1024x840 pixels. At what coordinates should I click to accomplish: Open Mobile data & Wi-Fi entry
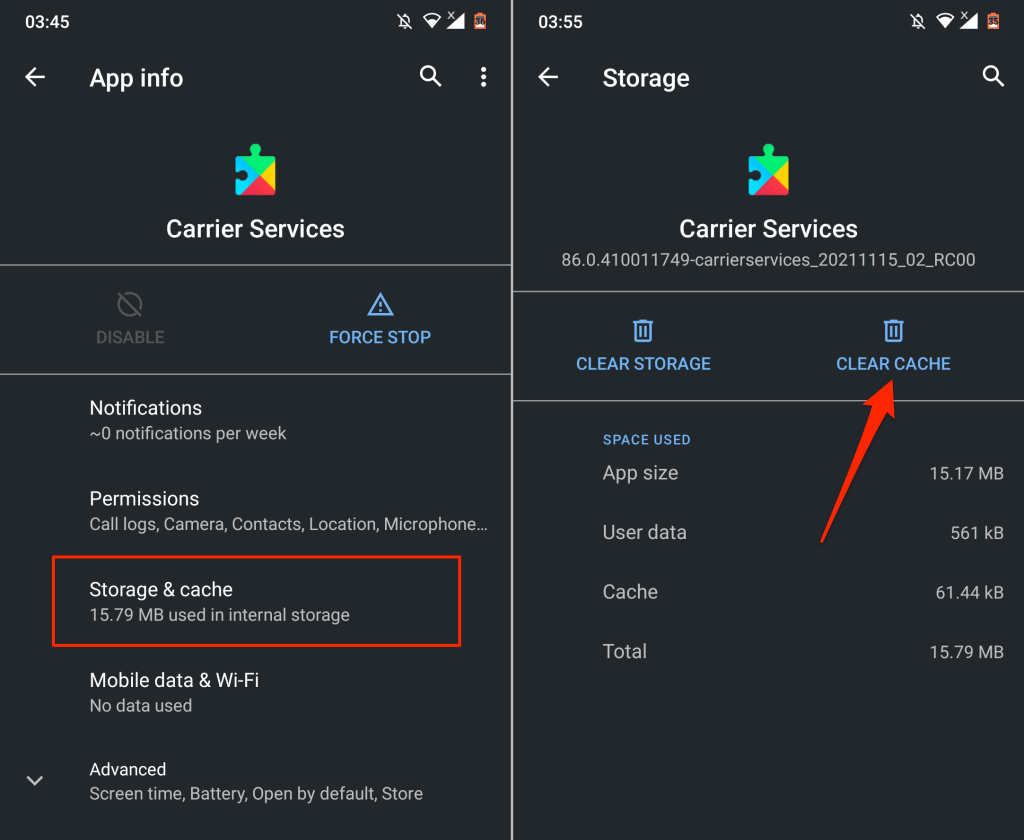(256, 692)
